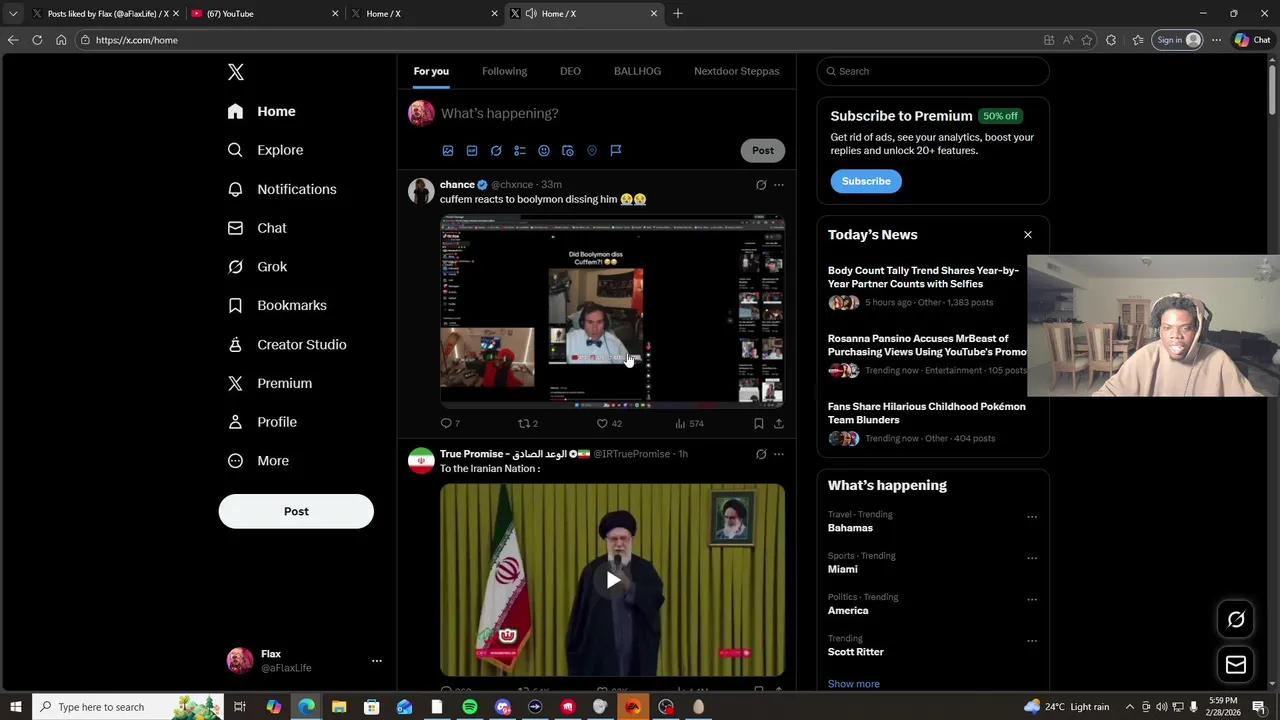This screenshot has height=720, width=1280.
Task: Open options for America trend
Action: pyautogui.click(x=1032, y=600)
